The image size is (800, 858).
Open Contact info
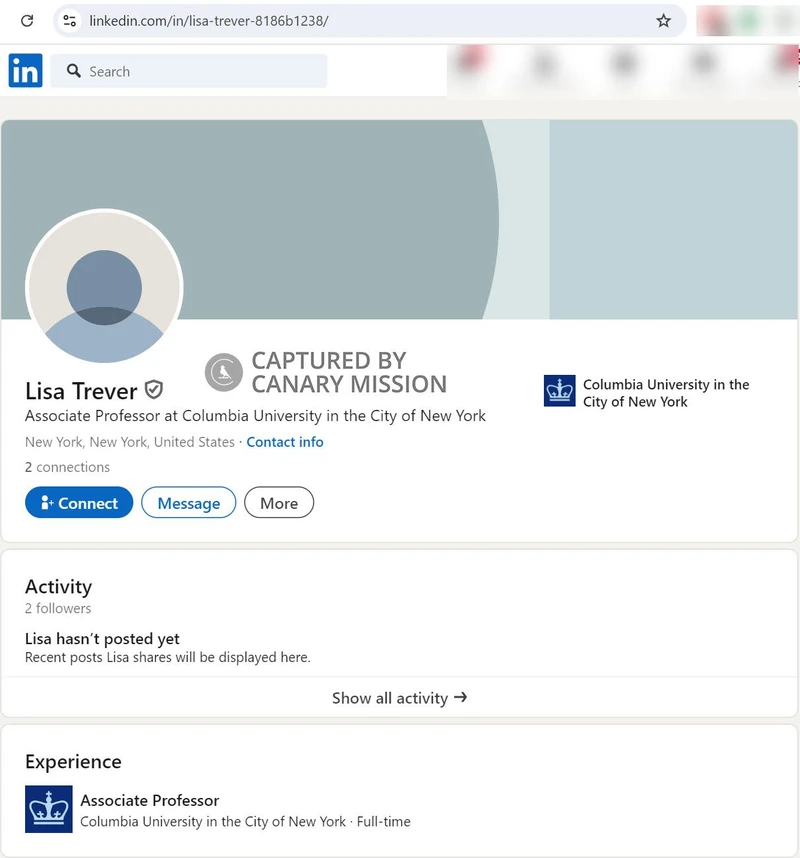(x=285, y=442)
